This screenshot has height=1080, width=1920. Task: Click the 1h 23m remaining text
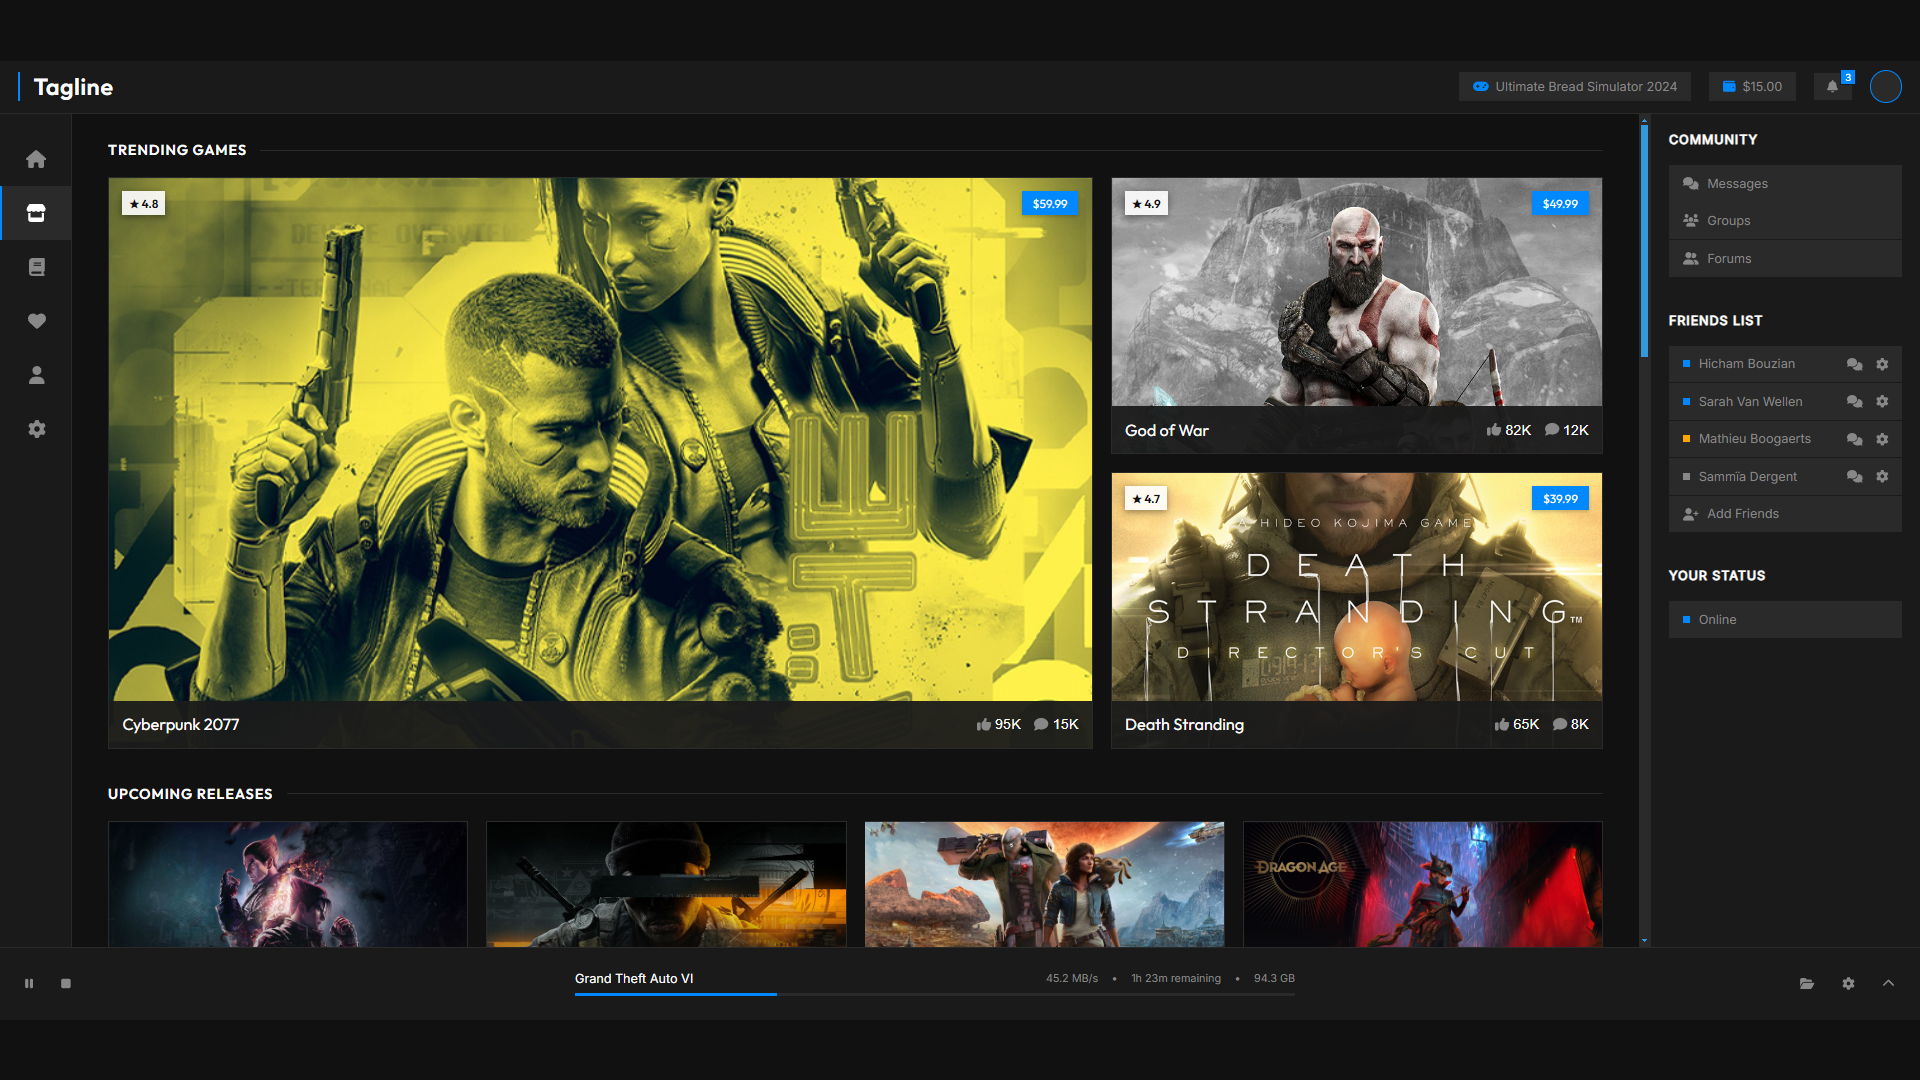pyautogui.click(x=1176, y=979)
